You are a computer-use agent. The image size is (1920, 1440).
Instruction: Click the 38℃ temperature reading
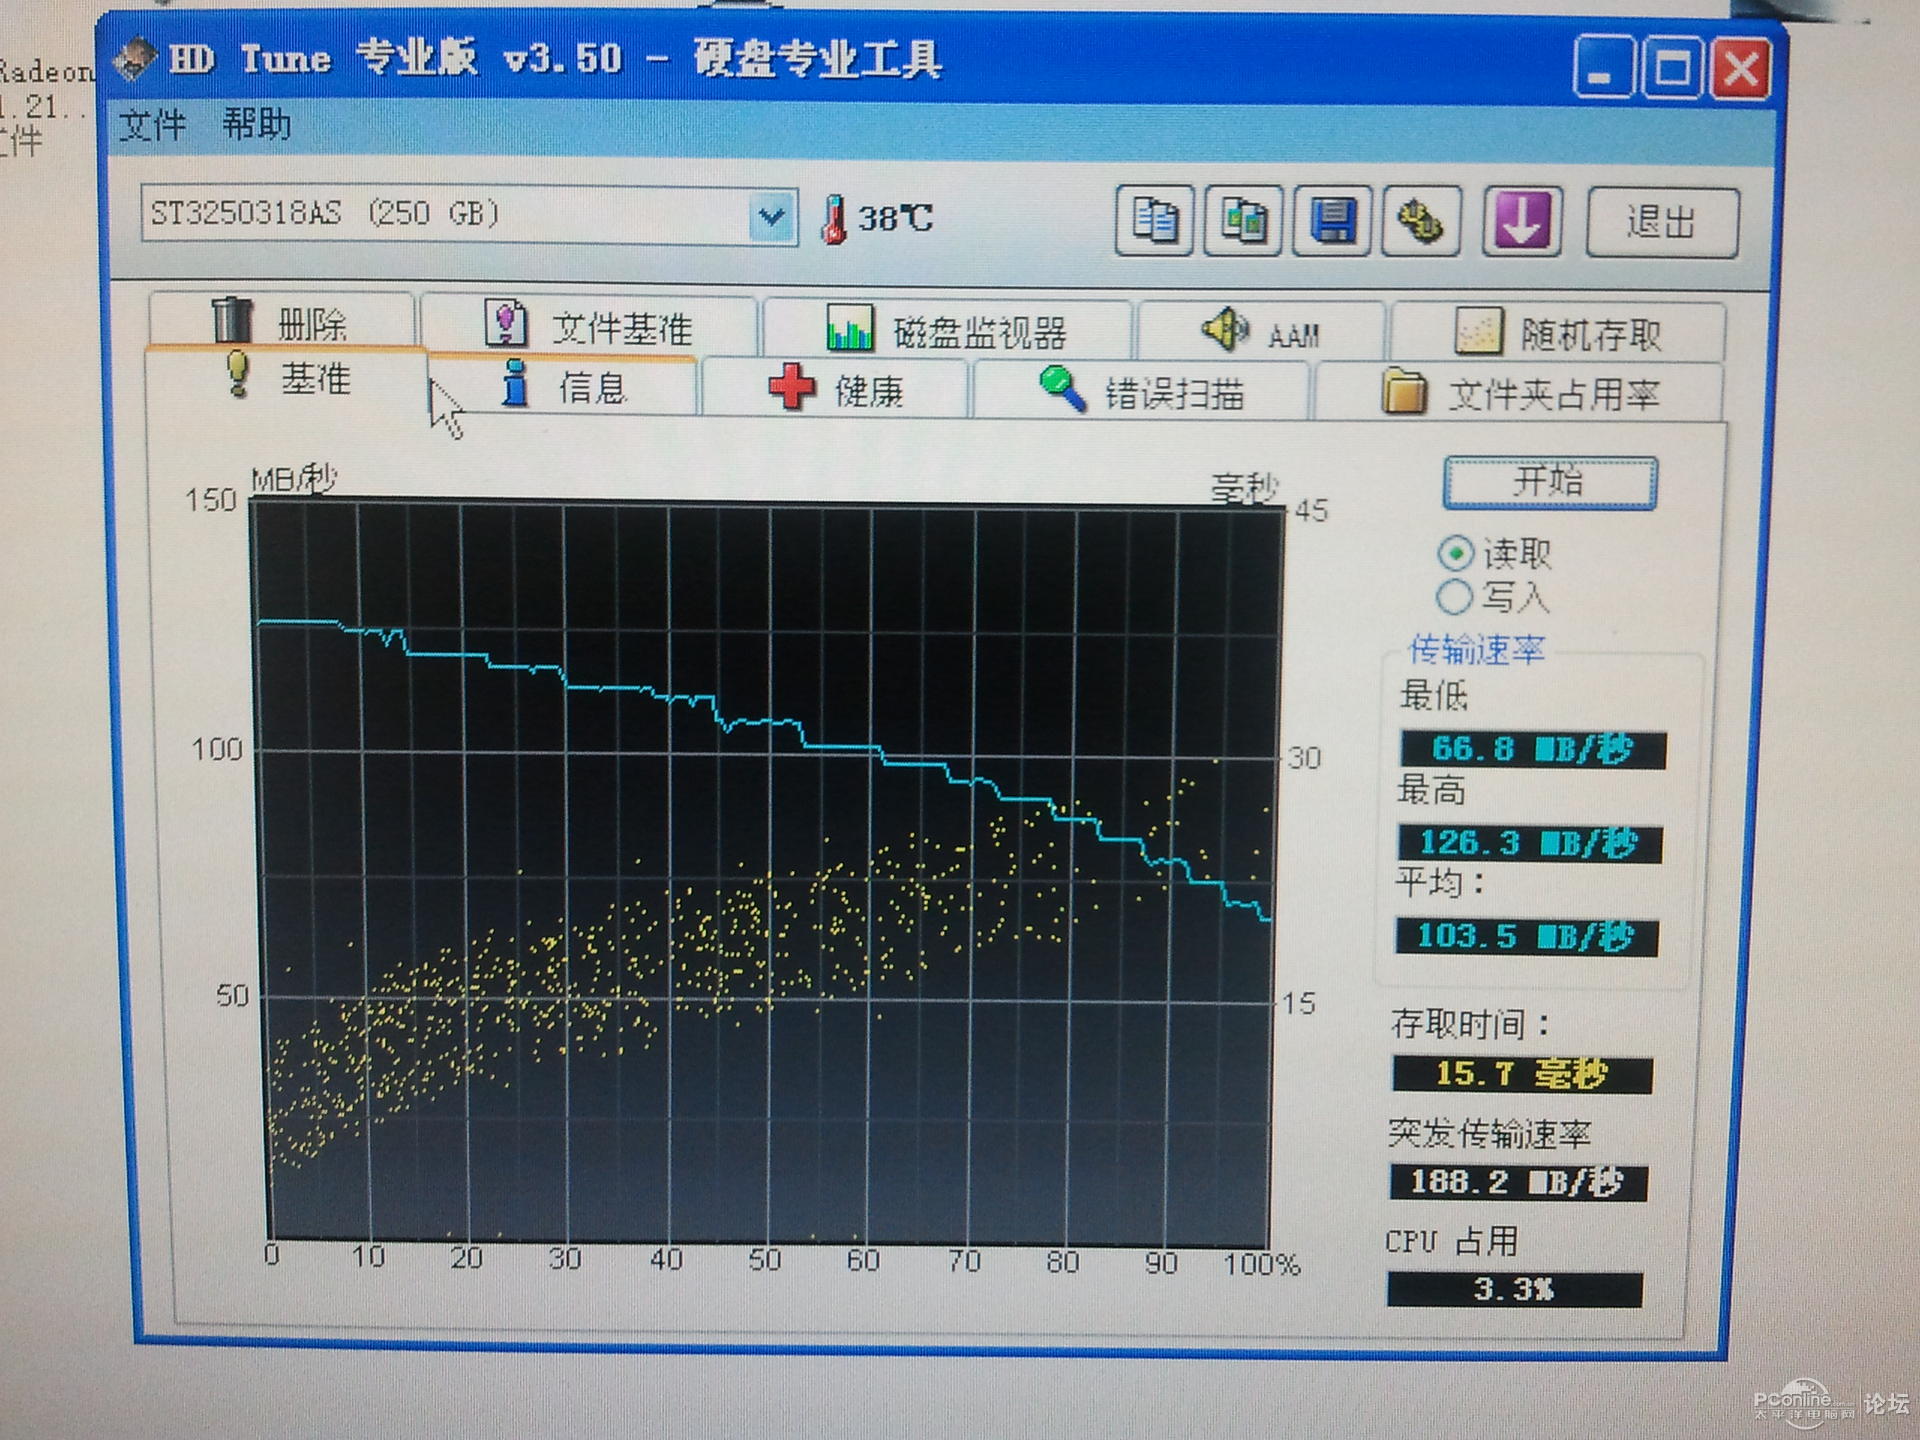895,218
